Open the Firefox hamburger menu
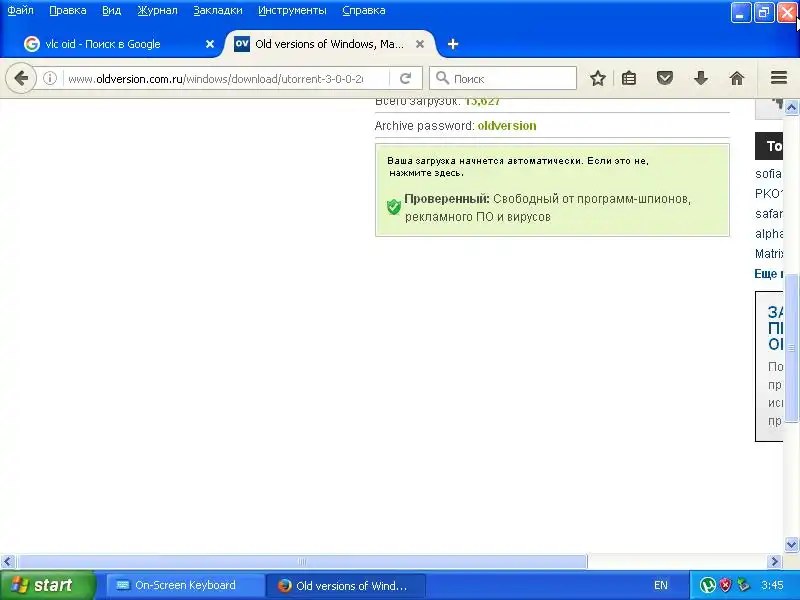Image resolution: width=800 pixels, height=600 pixels. coord(779,78)
